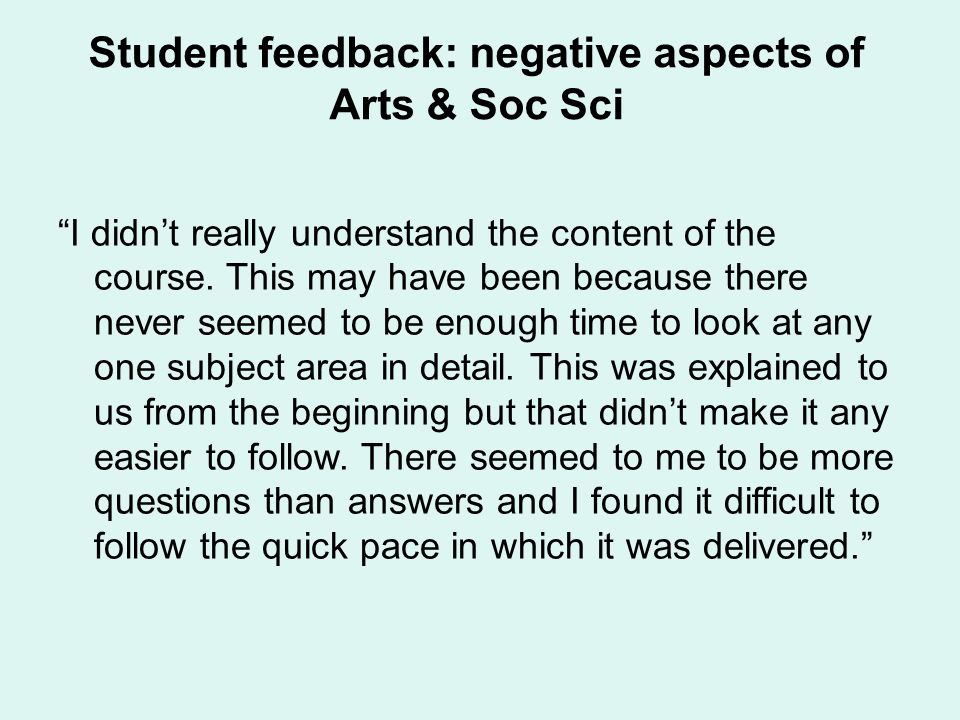The width and height of the screenshot is (960, 720).
Task: Select the word 'easier' in the quote
Action: [143, 459]
